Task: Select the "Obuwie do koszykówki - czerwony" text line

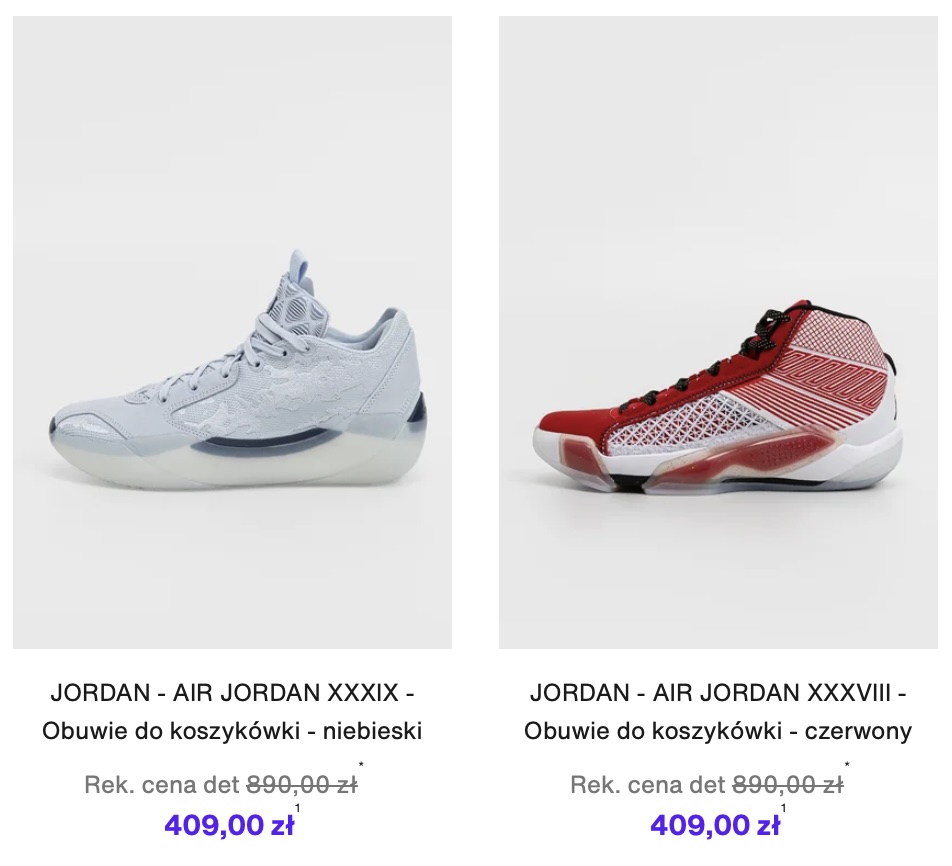Action: point(718,731)
